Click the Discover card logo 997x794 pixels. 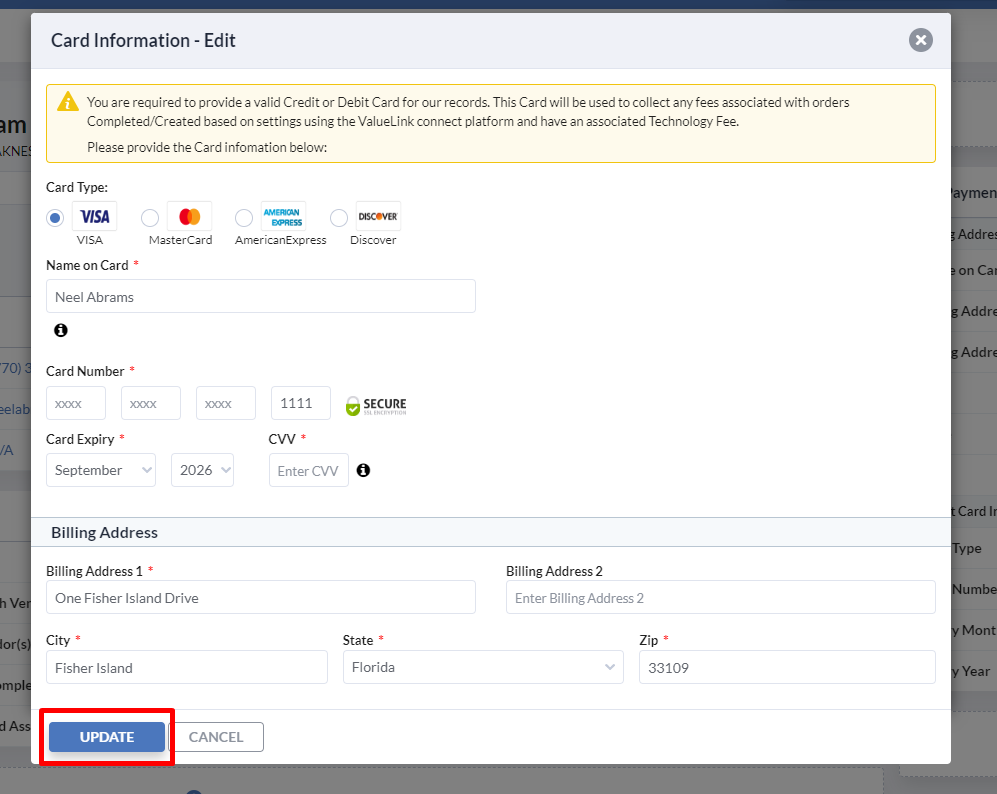[x=378, y=216]
